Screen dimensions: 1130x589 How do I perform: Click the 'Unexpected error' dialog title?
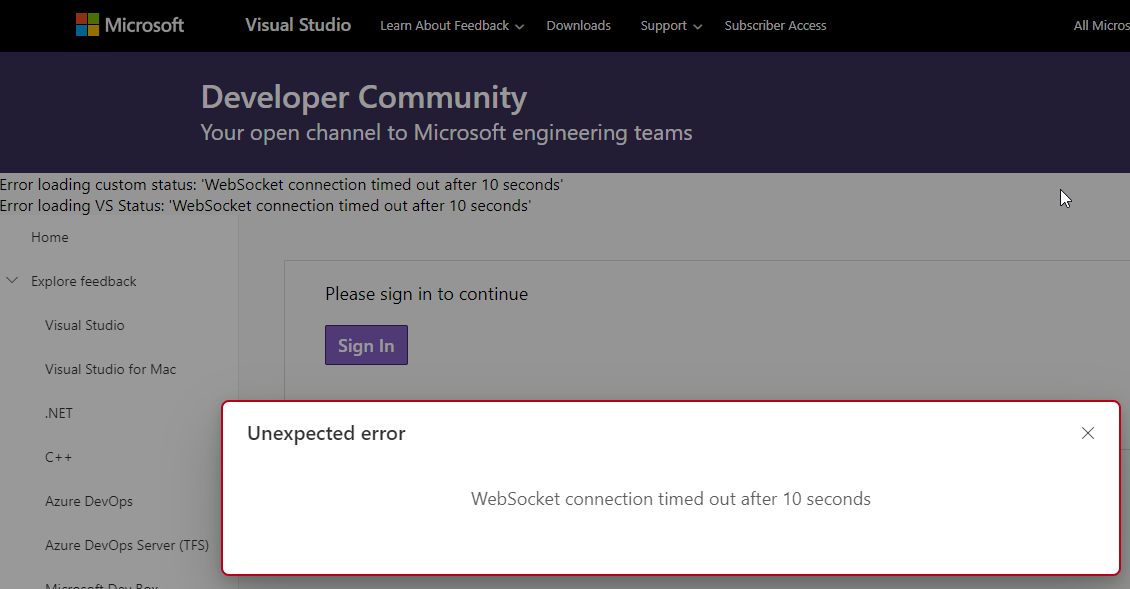(x=326, y=433)
